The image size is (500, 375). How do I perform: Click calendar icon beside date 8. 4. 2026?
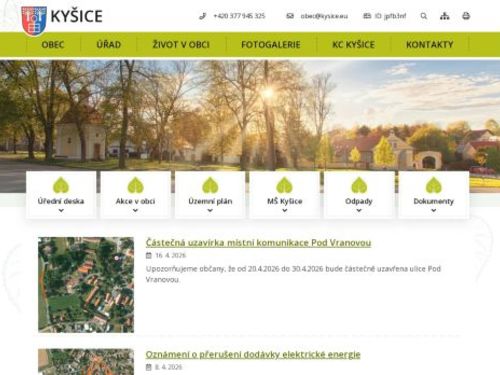point(149,367)
